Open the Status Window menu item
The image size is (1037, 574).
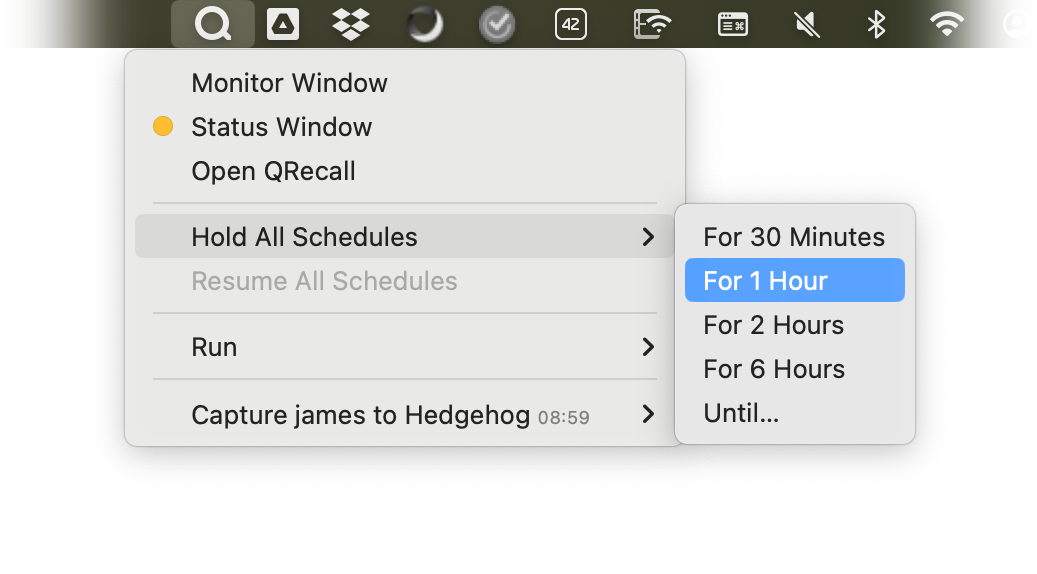[x=405, y=127]
